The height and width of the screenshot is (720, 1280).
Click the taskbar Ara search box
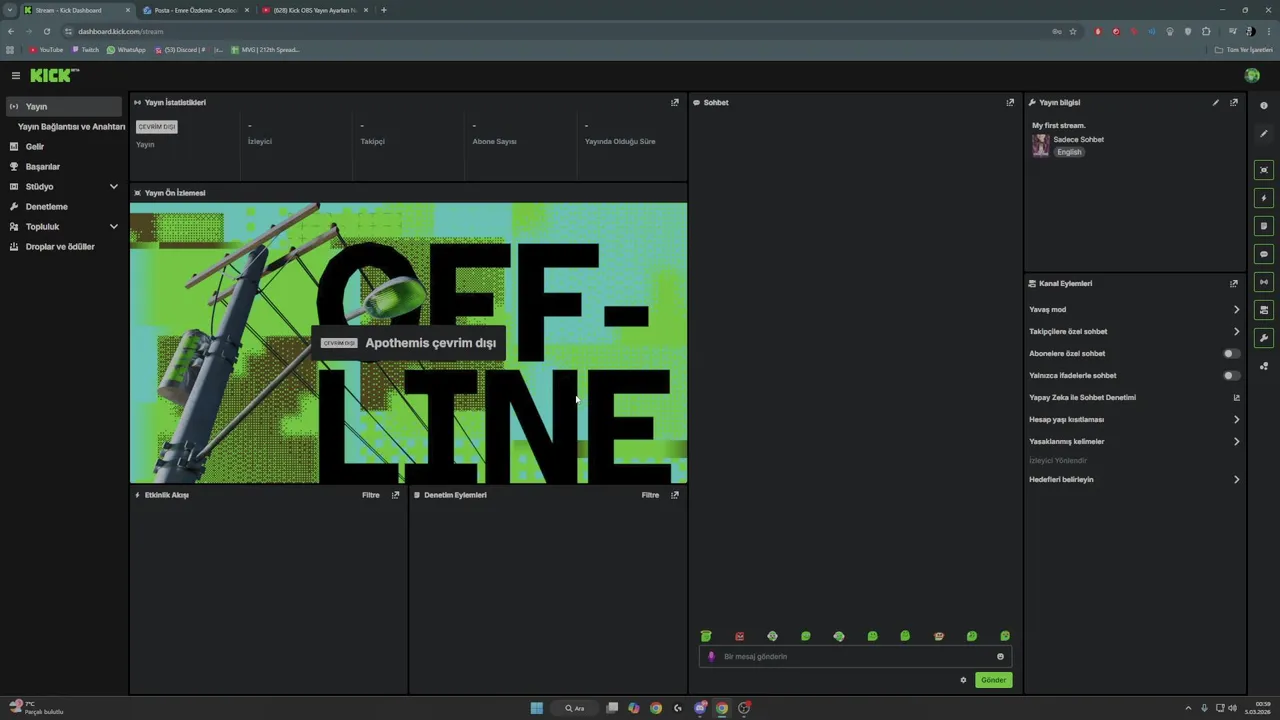(576, 708)
